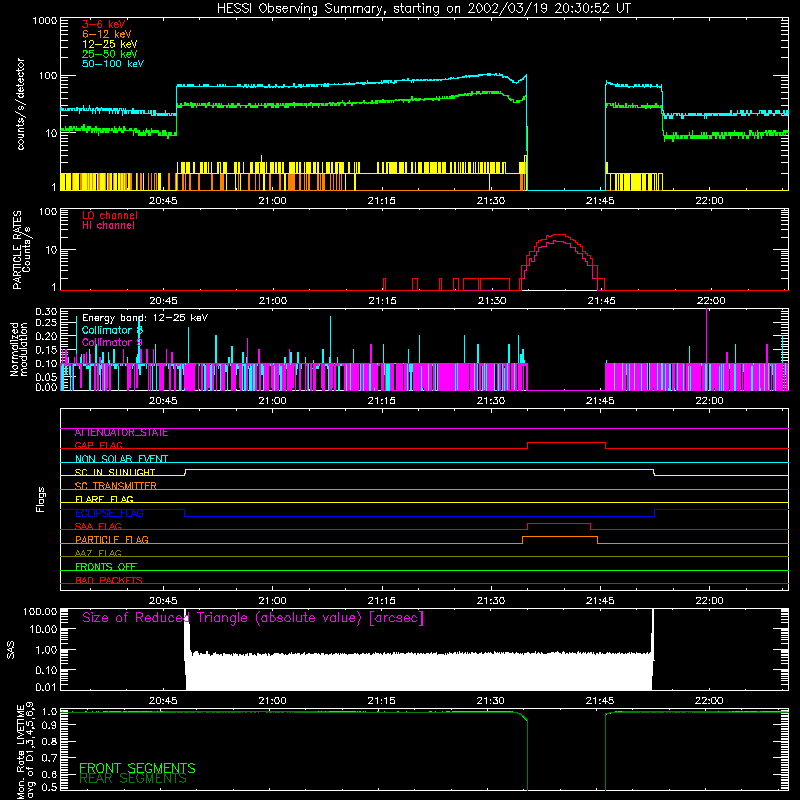Click the orange 6-12 keV legend label
This screenshot has width=800, height=800.
tap(107, 34)
